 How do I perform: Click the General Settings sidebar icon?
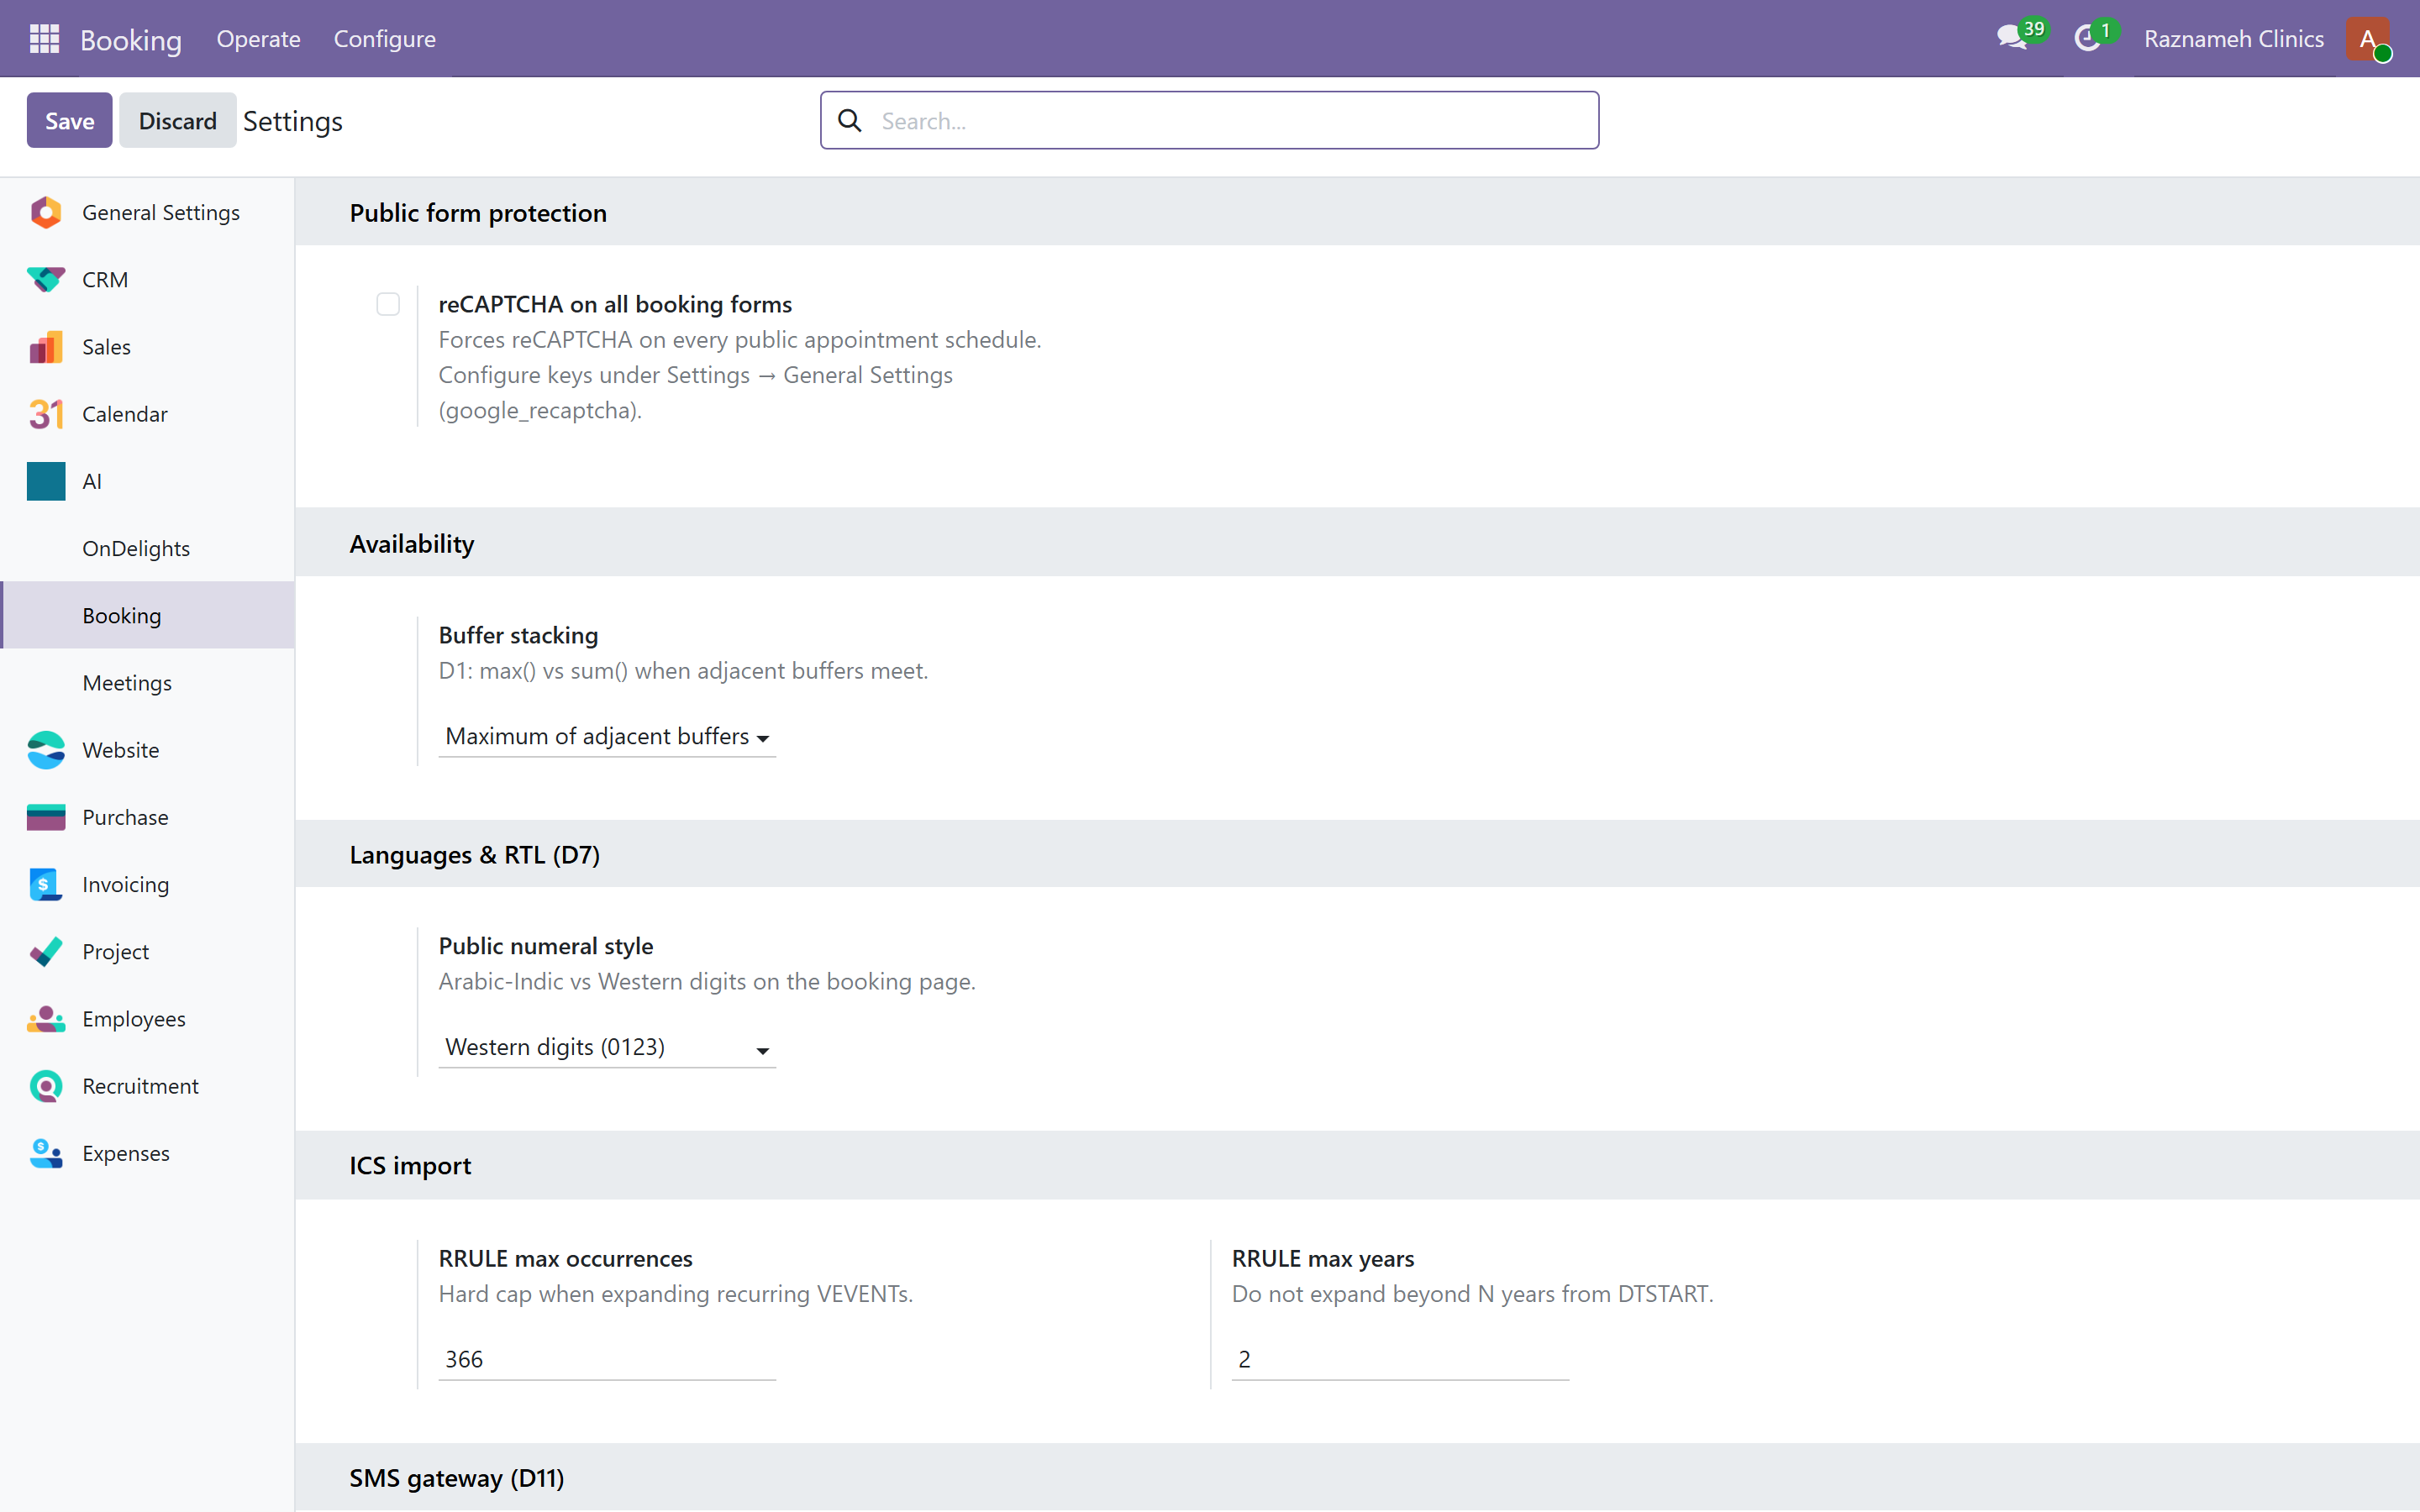(x=46, y=213)
